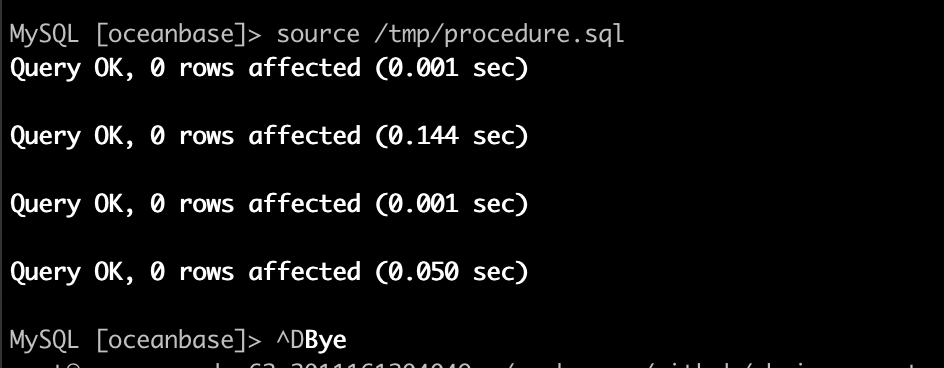The image size is (944, 368).
Task: Click the /tmp/procedure.sql path in the source command
Action: [x=499, y=34]
